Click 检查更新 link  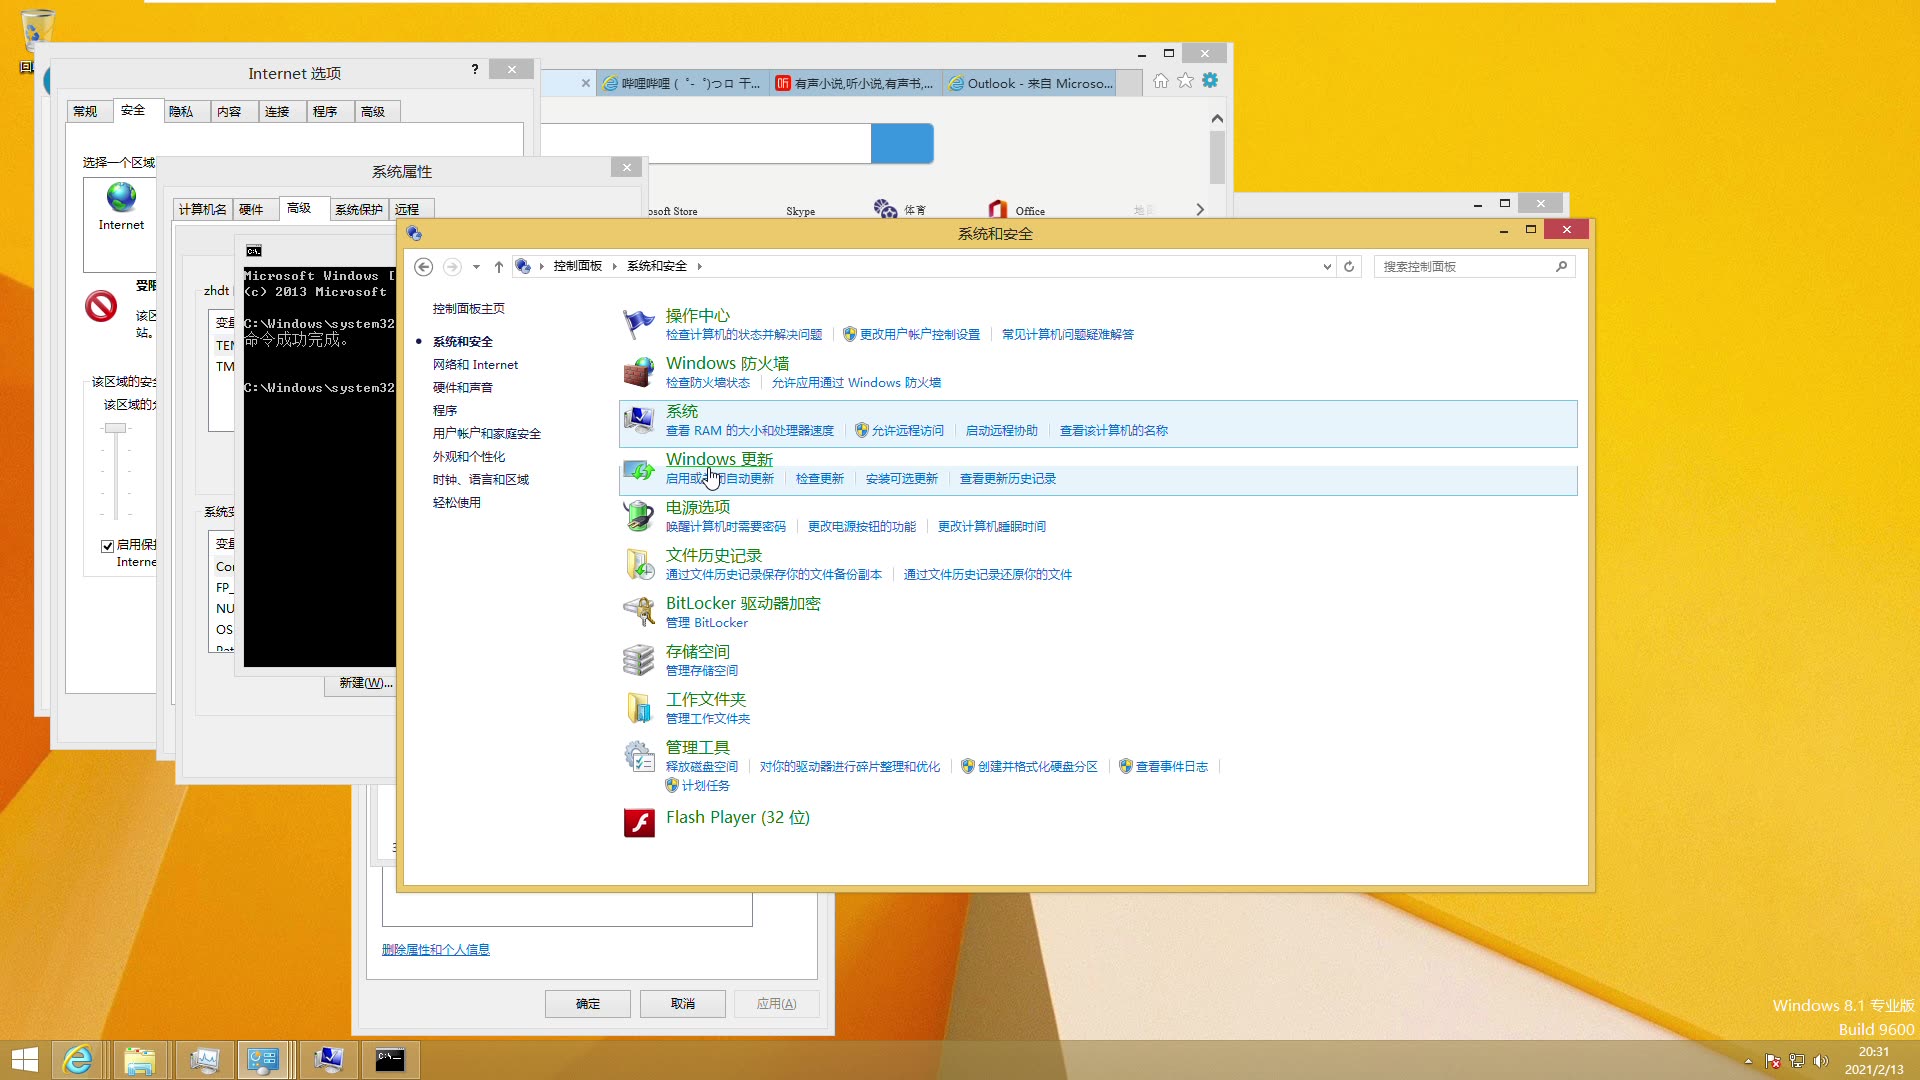[820, 479]
